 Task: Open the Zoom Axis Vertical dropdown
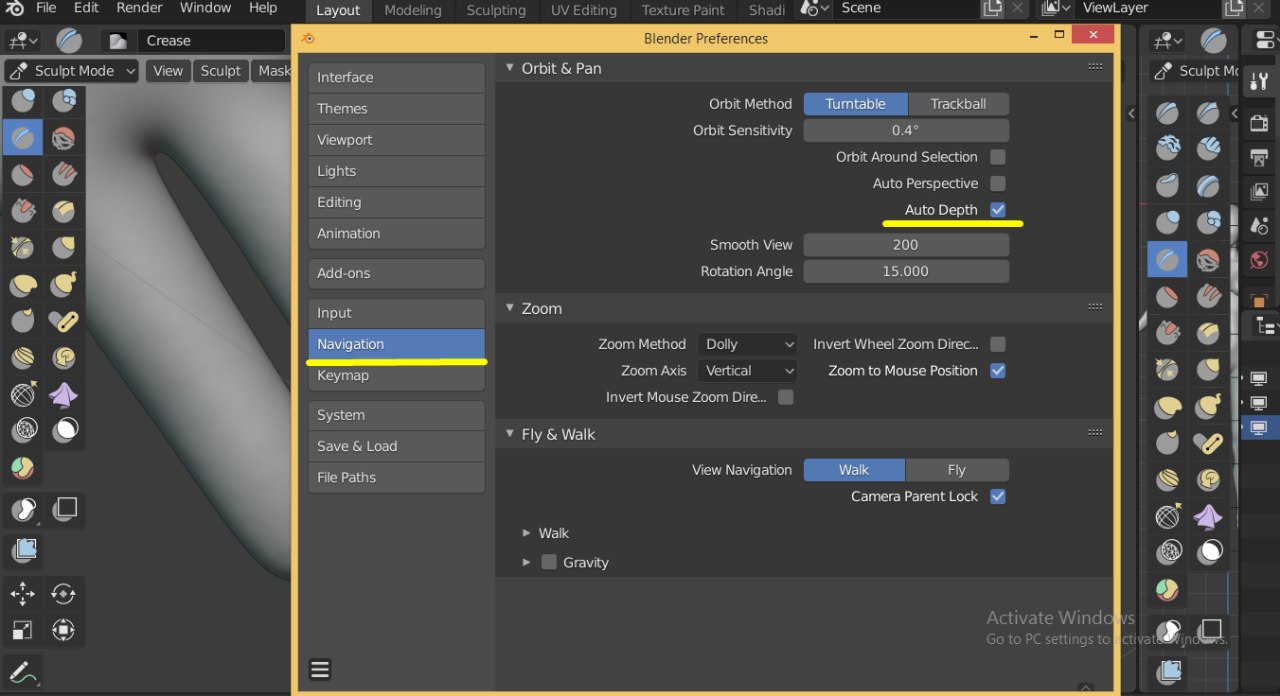747,371
